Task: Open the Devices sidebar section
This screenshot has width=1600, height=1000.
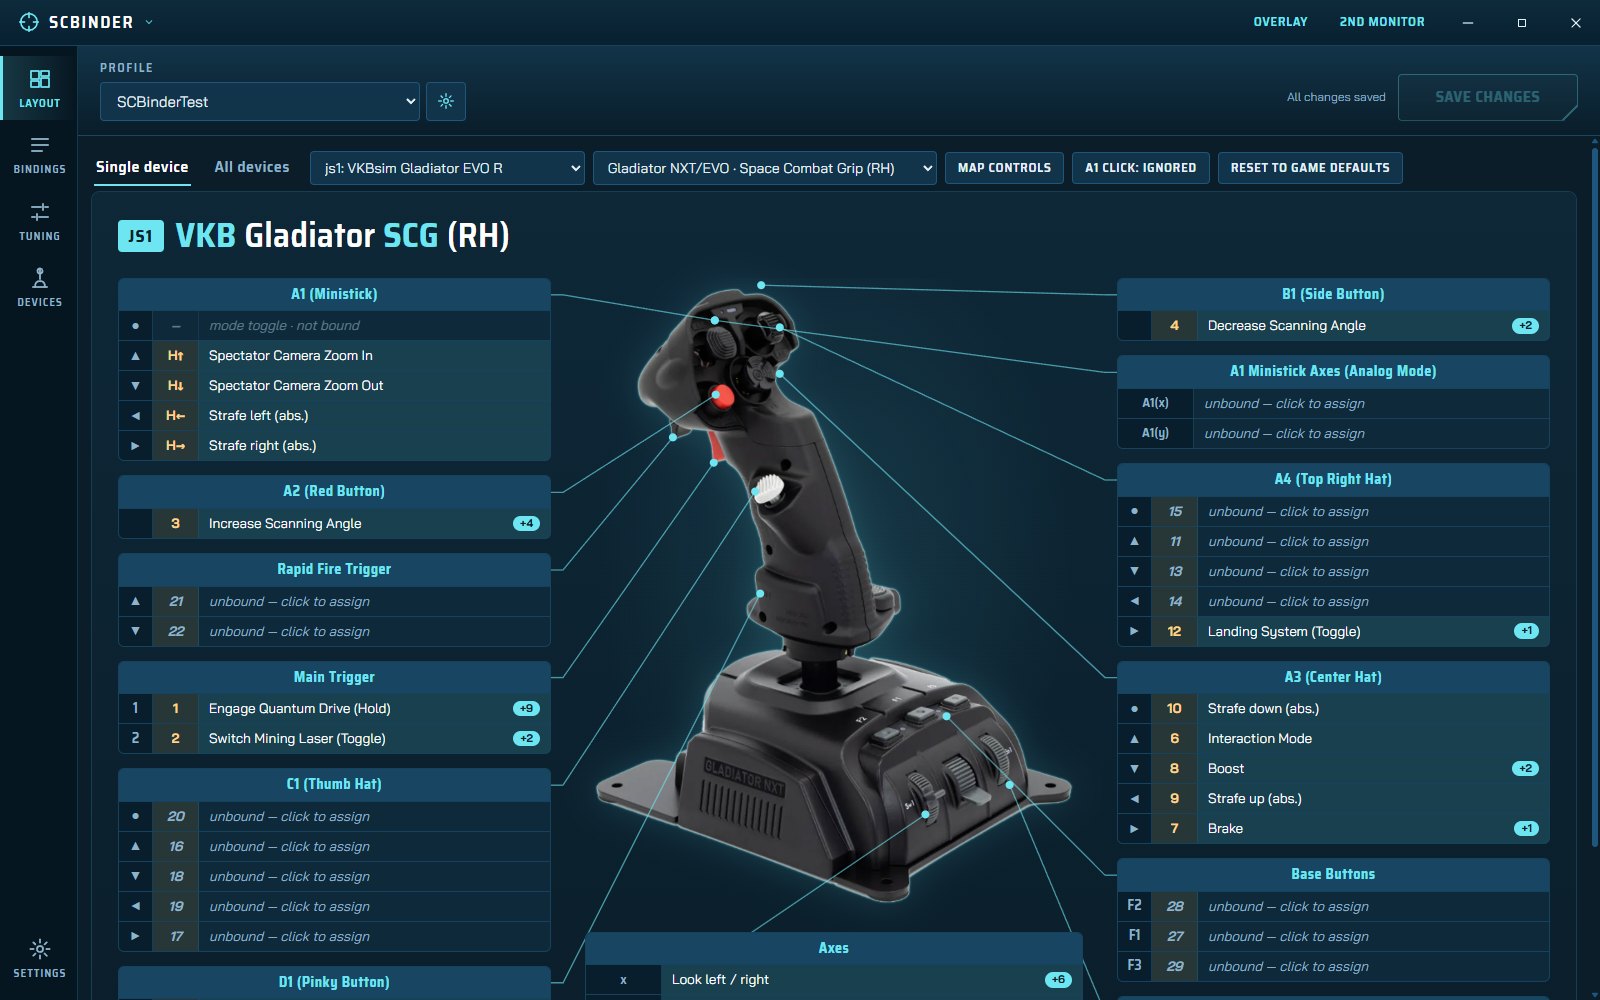Action: [39, 287]
